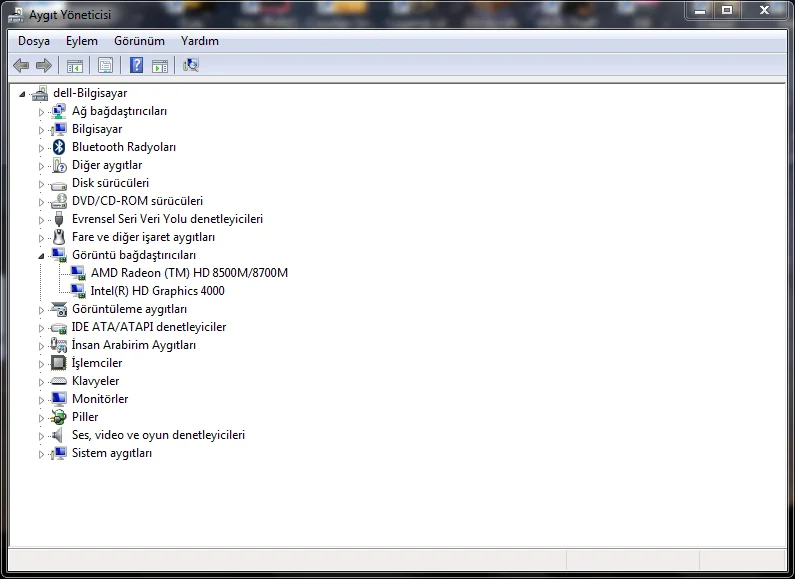Expand the Ağ bağdaştırıcıları arrow
The image size is (795, 579).
click(41, 112)
